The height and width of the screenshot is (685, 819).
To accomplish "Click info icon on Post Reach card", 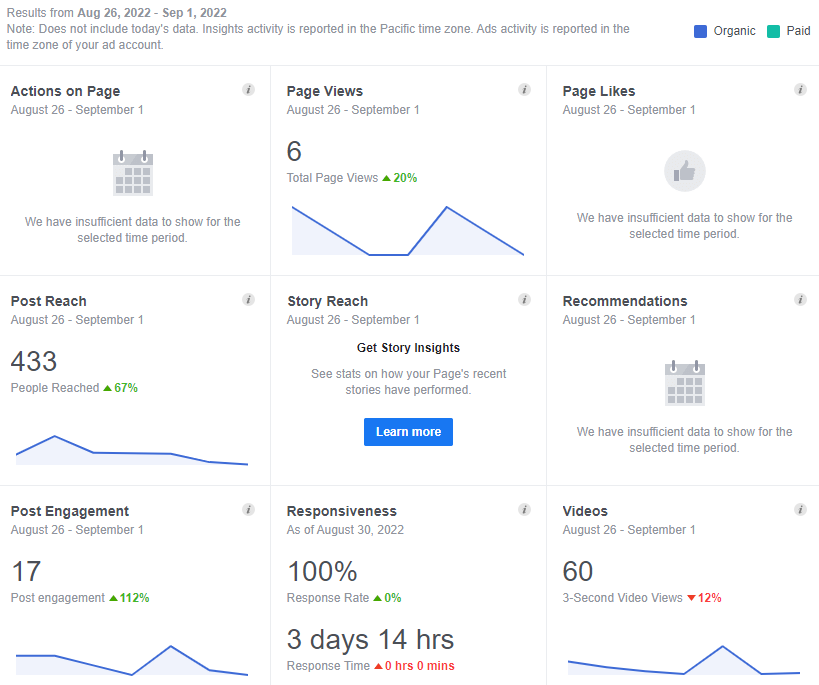I will tap(249, 300).
